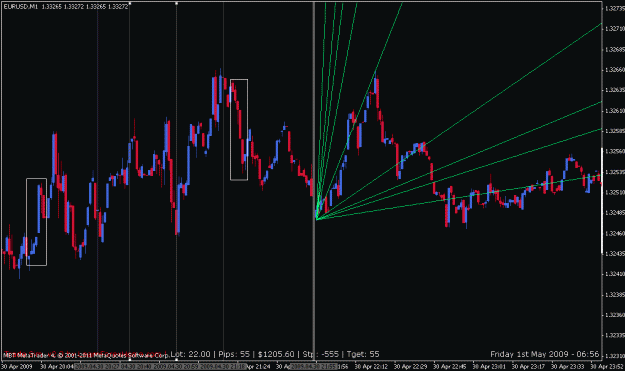Click the 1.32510 price scale label
This screenshot has height=371, width=625.
click(x=614, y=192)
